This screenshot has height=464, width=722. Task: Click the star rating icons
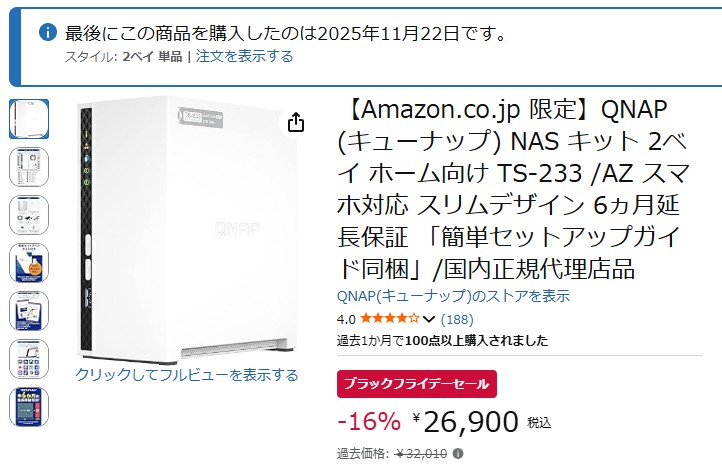(x=390, y=319)
